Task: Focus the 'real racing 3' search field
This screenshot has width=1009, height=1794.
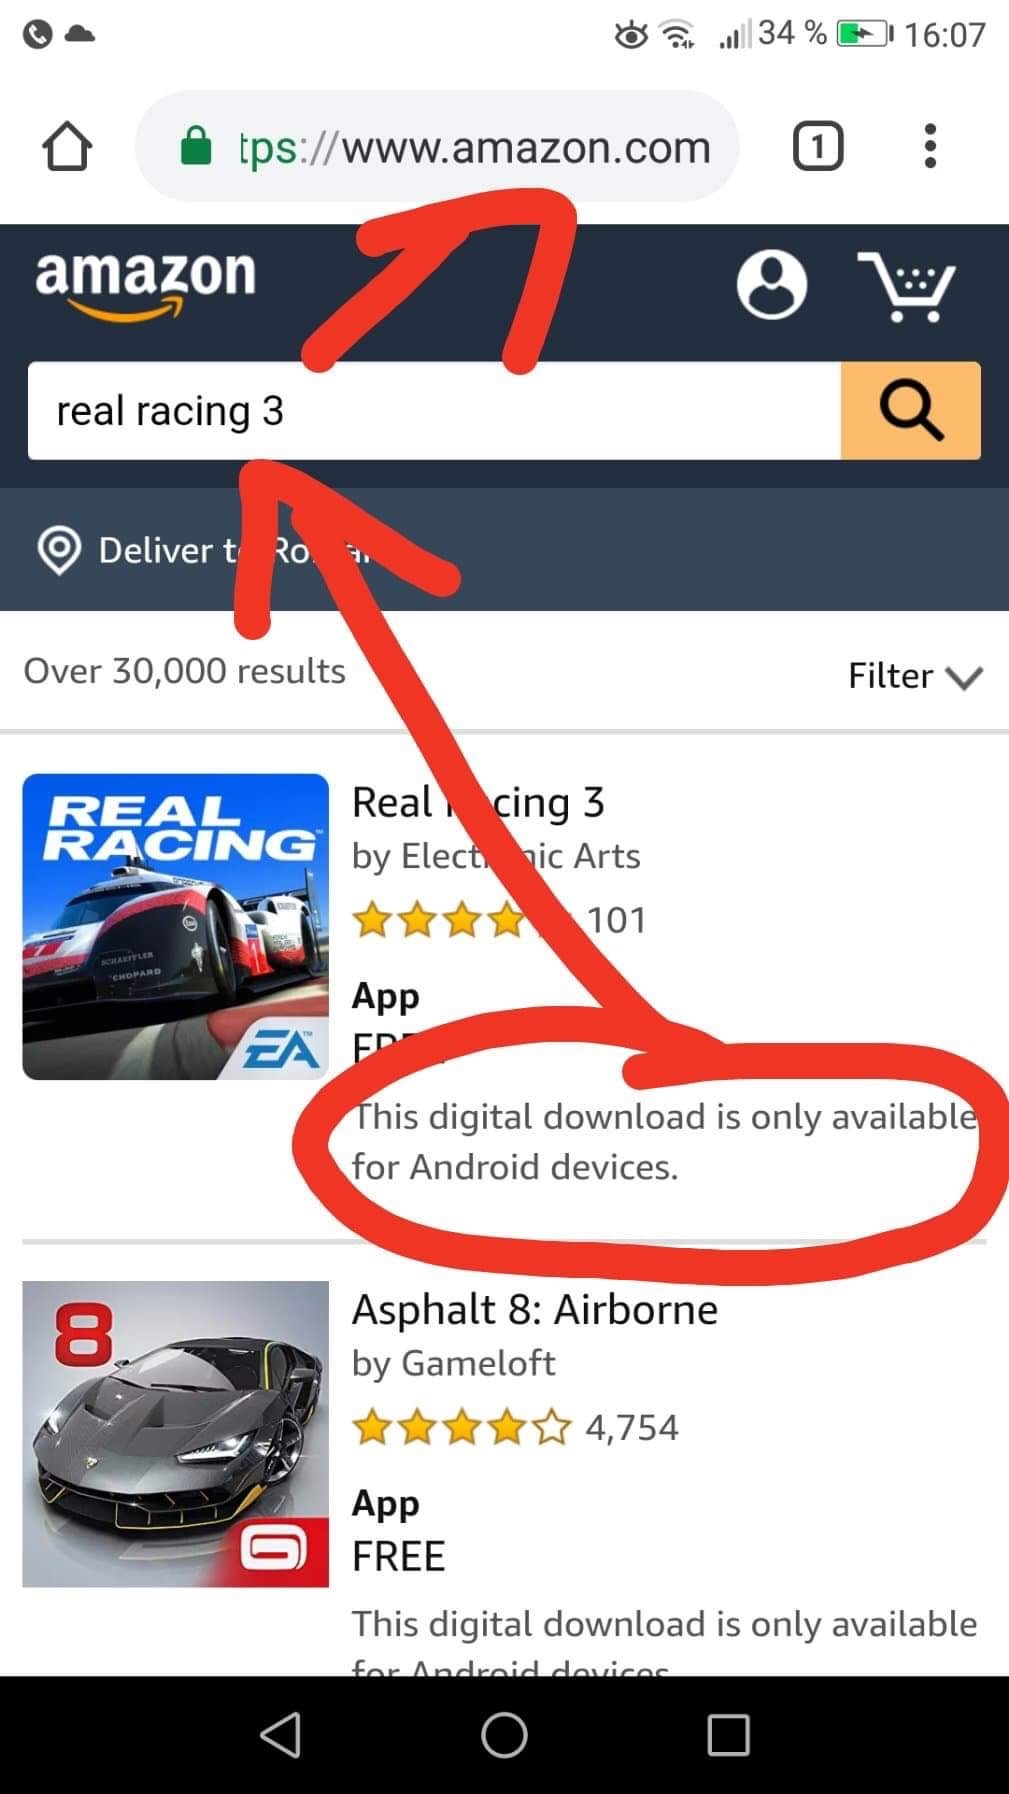Action: click(x=434, y=411)
